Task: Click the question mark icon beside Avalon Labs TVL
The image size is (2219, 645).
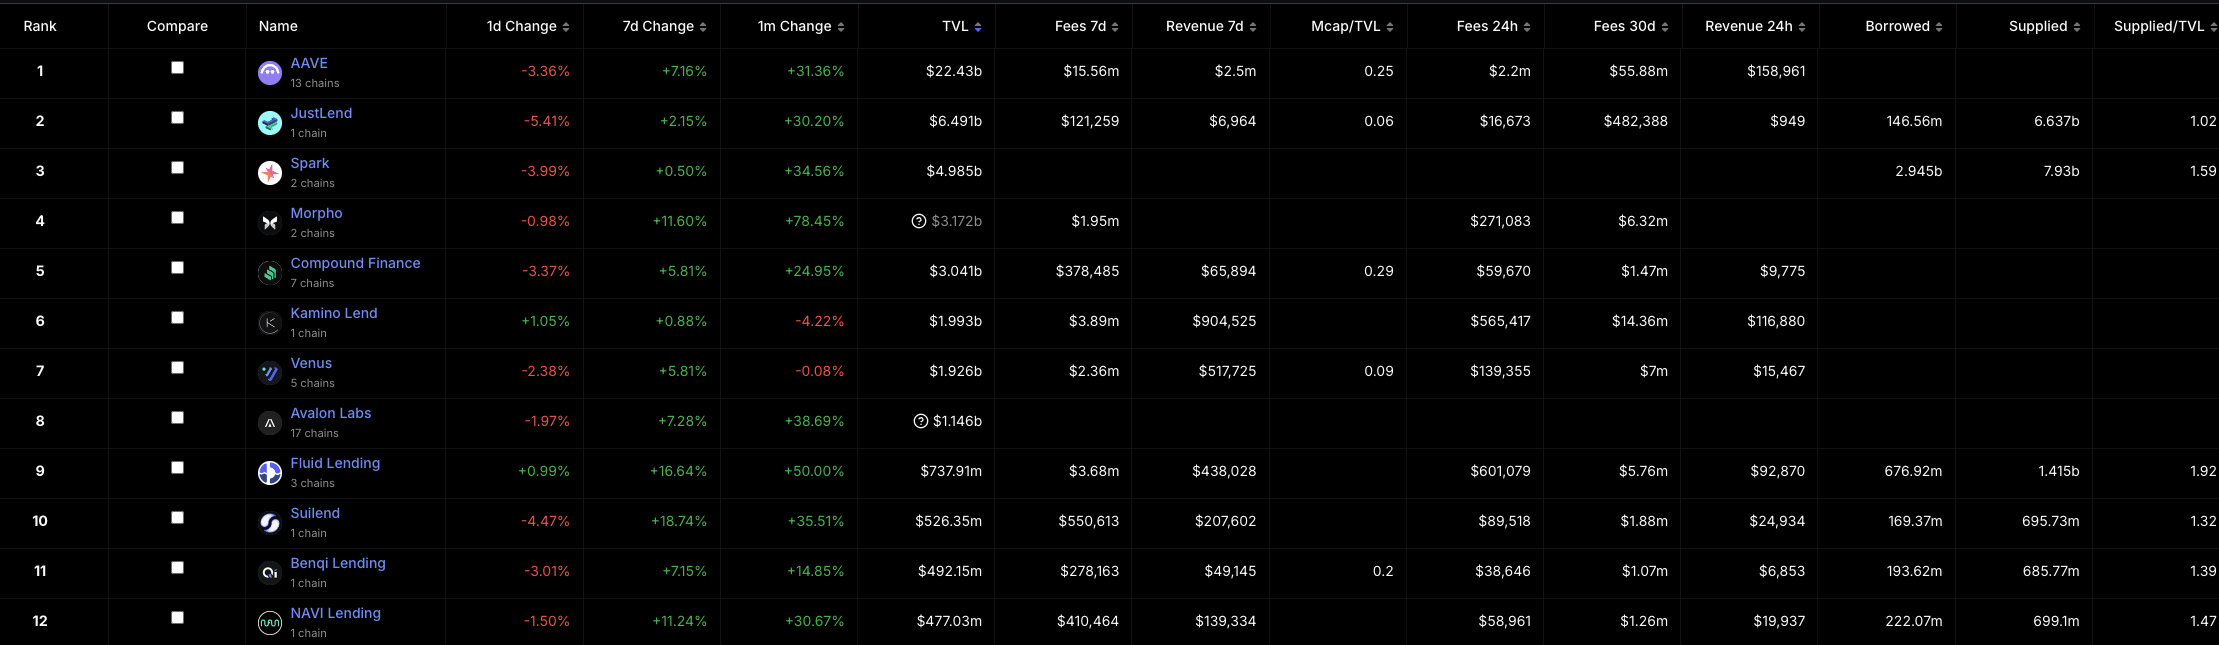Action: pyautogui.click(x=921, y=421)
